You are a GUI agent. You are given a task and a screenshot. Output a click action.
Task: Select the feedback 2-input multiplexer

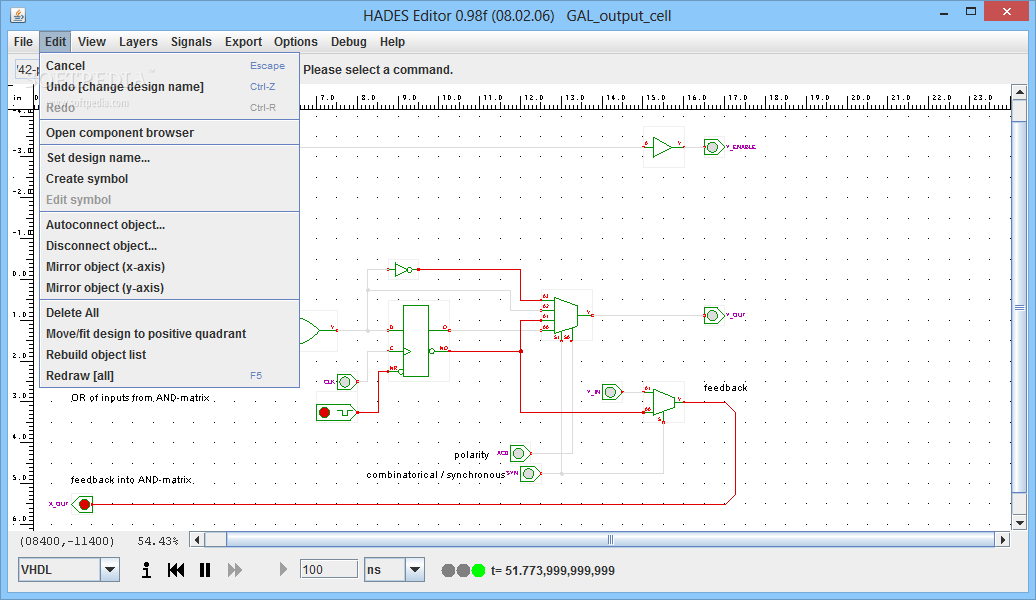664,402
